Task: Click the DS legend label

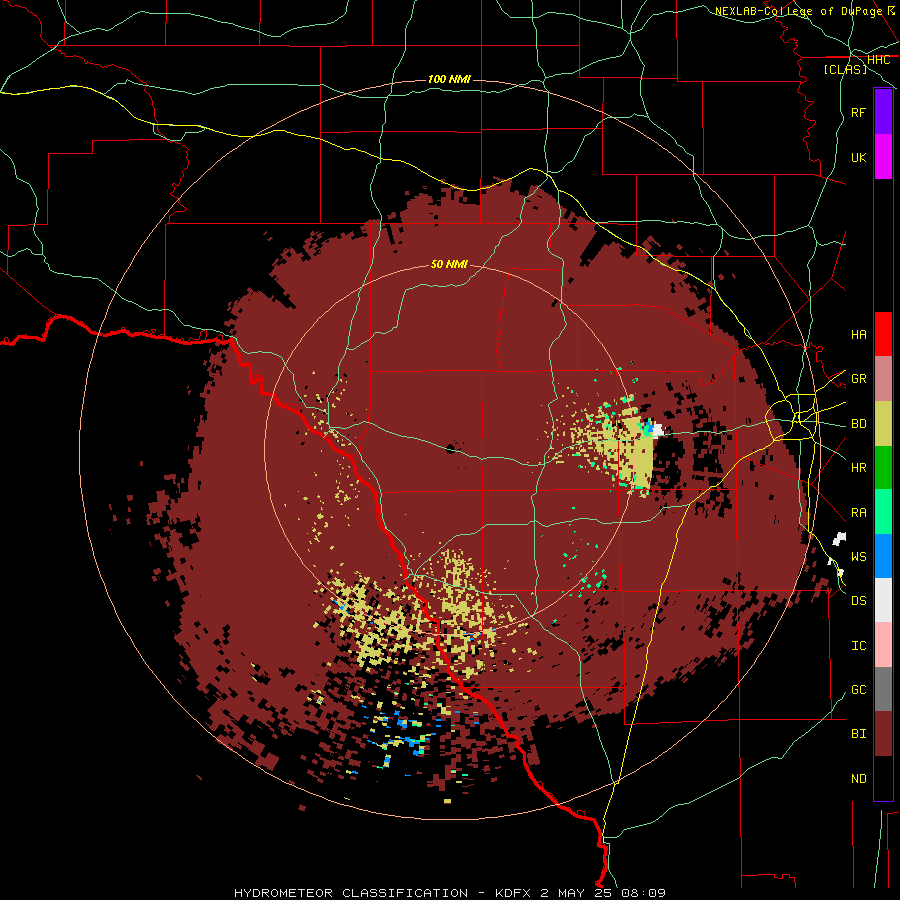Action: click(859, 601)
